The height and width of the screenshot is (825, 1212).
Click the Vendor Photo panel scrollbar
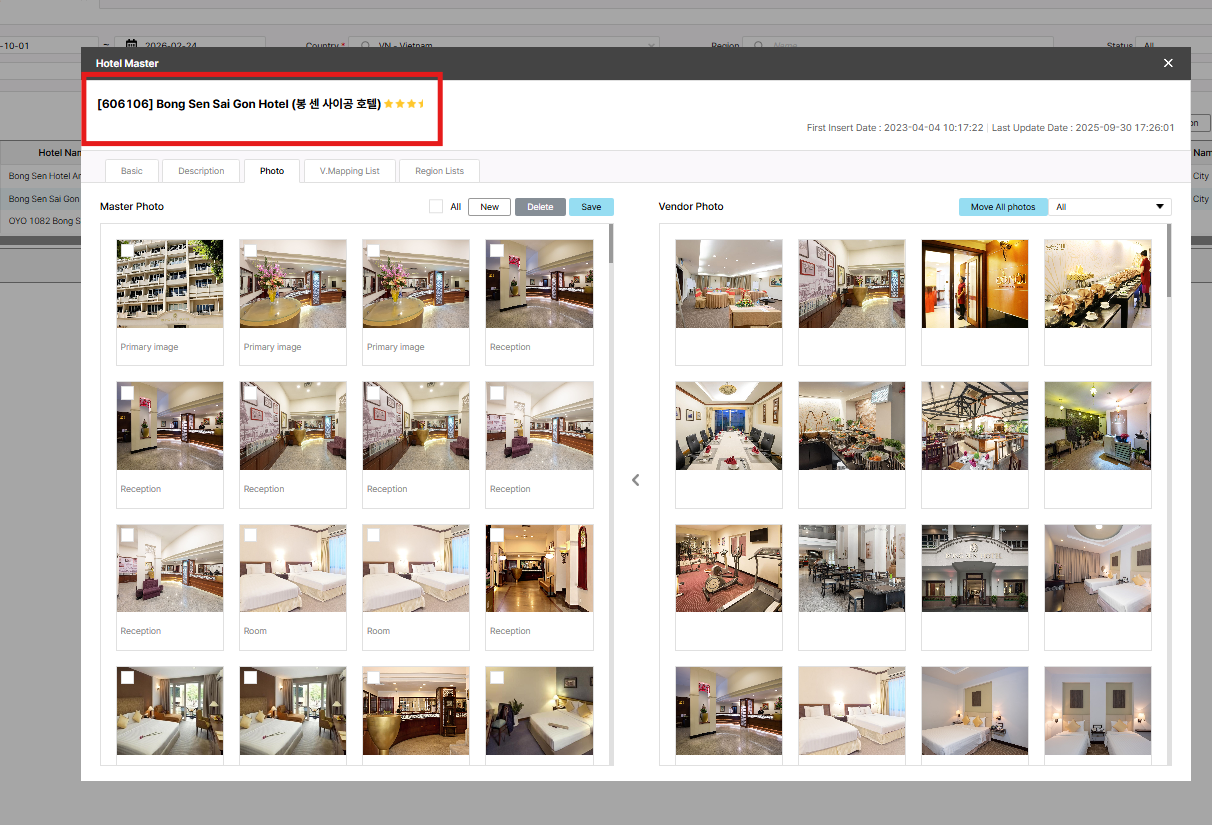click(1168, 260)
